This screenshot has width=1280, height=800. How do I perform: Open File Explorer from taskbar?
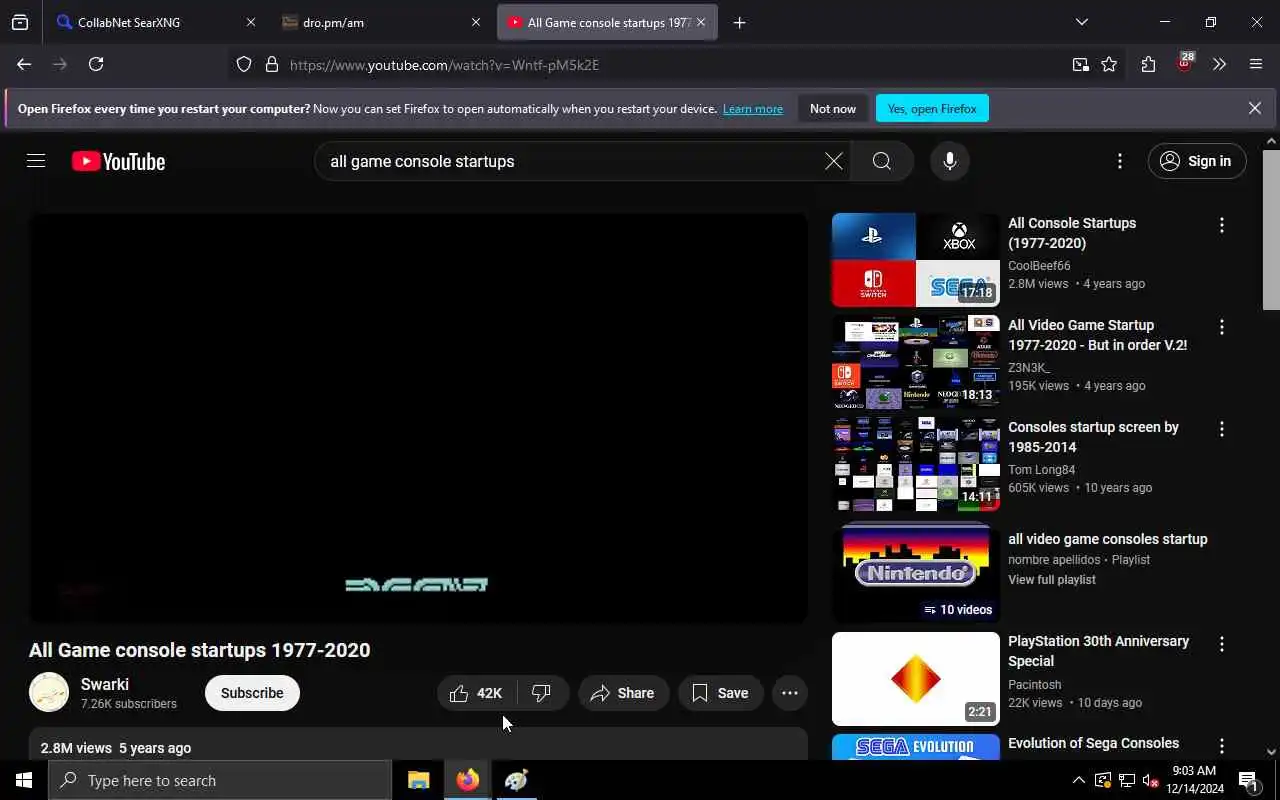click(x=418, y=780)
